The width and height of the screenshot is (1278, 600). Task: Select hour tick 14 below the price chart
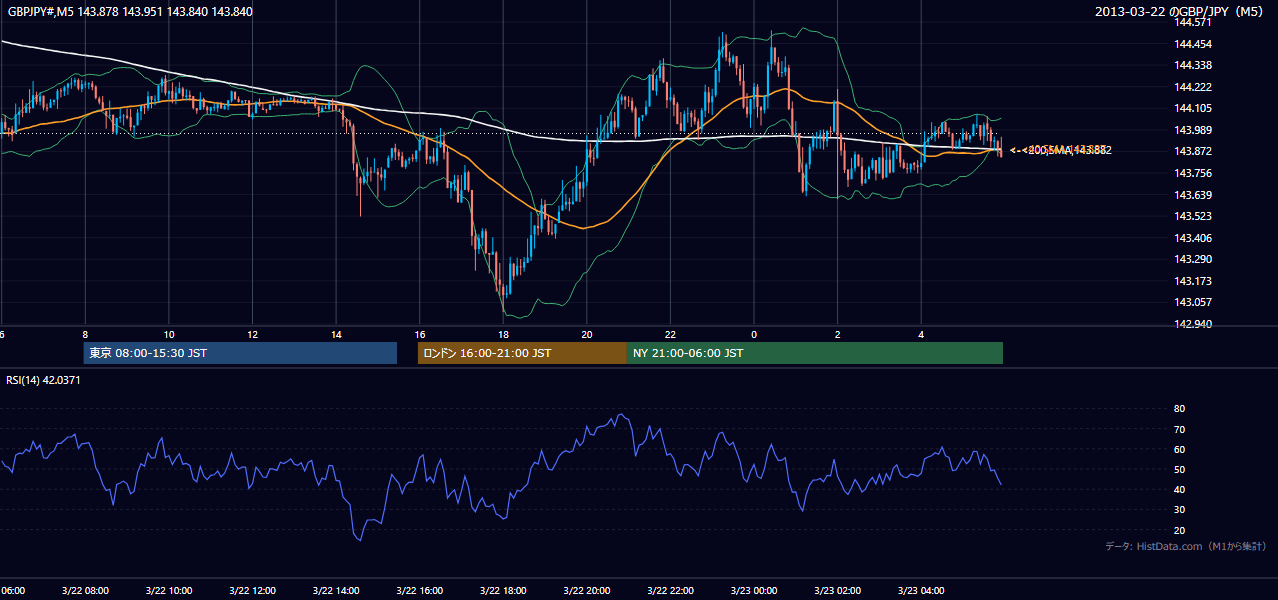click(x=336, y=335)
